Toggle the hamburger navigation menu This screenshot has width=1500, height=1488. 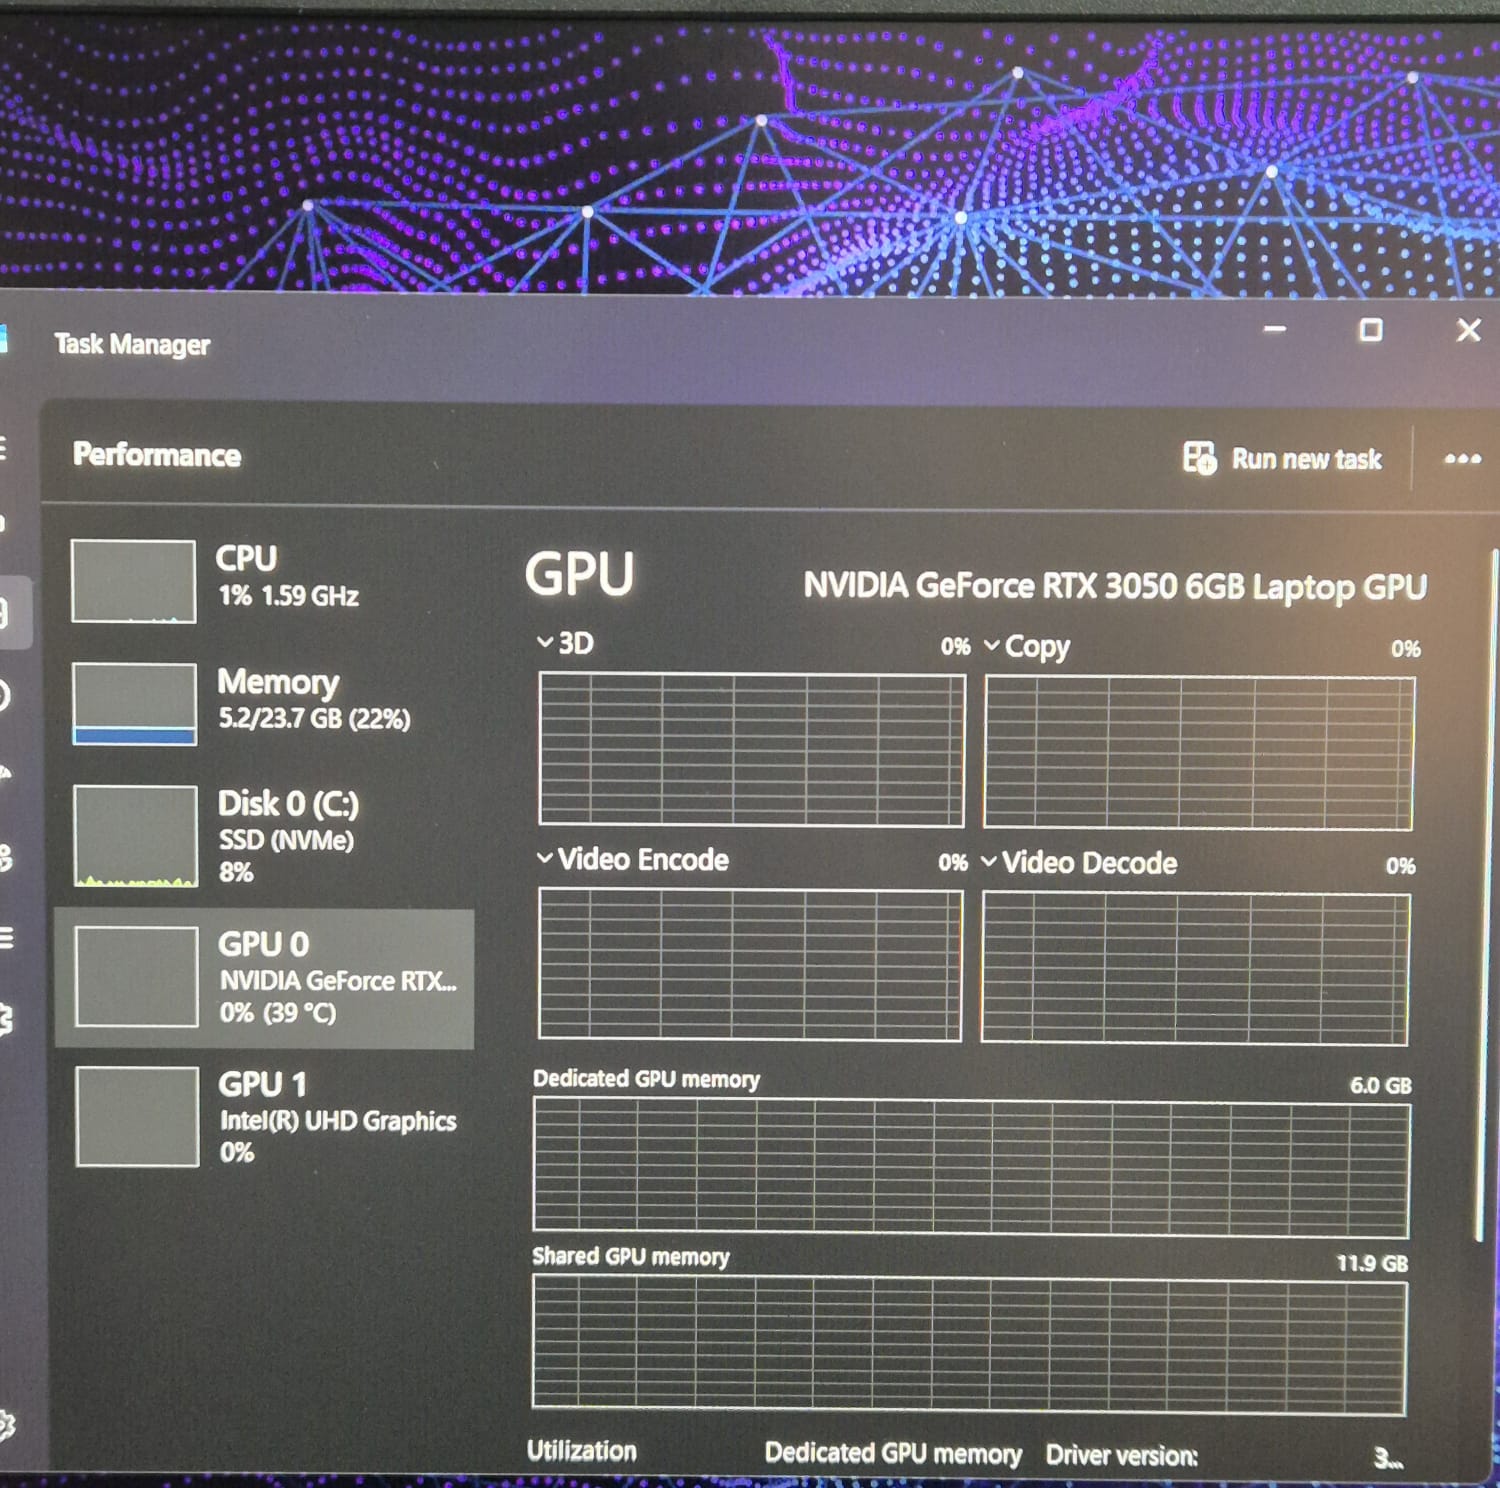(4, 448)
